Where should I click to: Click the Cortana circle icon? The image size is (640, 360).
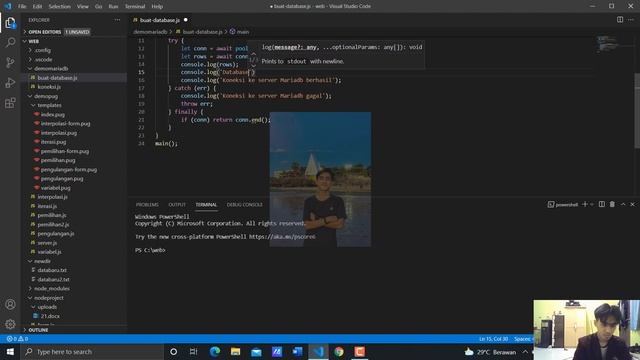(173, 351)
